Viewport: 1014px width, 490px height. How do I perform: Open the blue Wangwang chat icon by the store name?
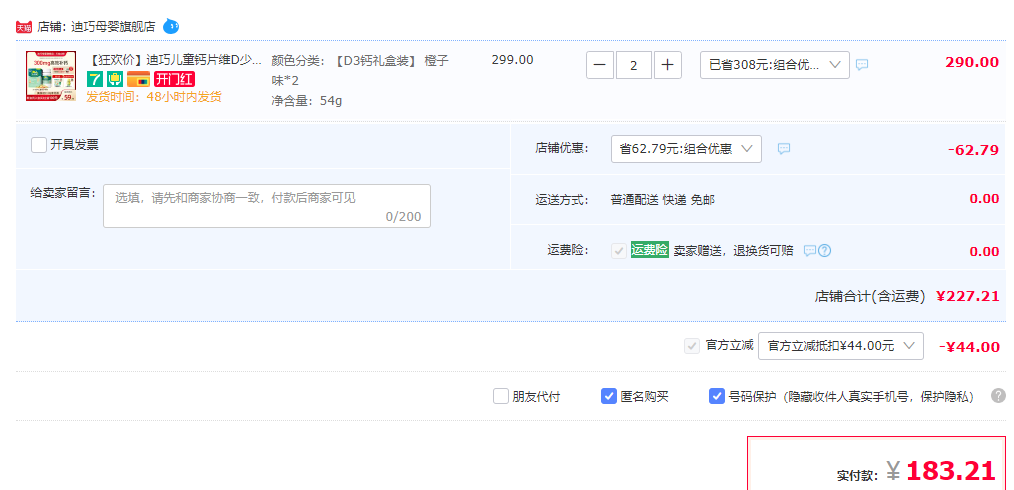(x=171, y=27)
